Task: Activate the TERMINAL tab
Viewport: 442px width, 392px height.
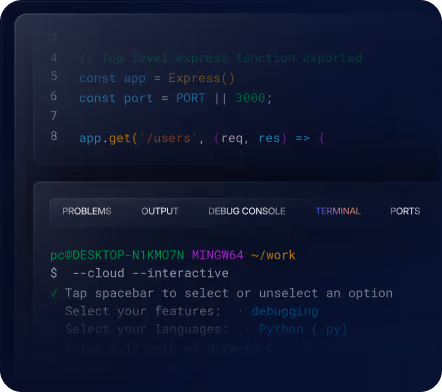Action: coord(338,211)
